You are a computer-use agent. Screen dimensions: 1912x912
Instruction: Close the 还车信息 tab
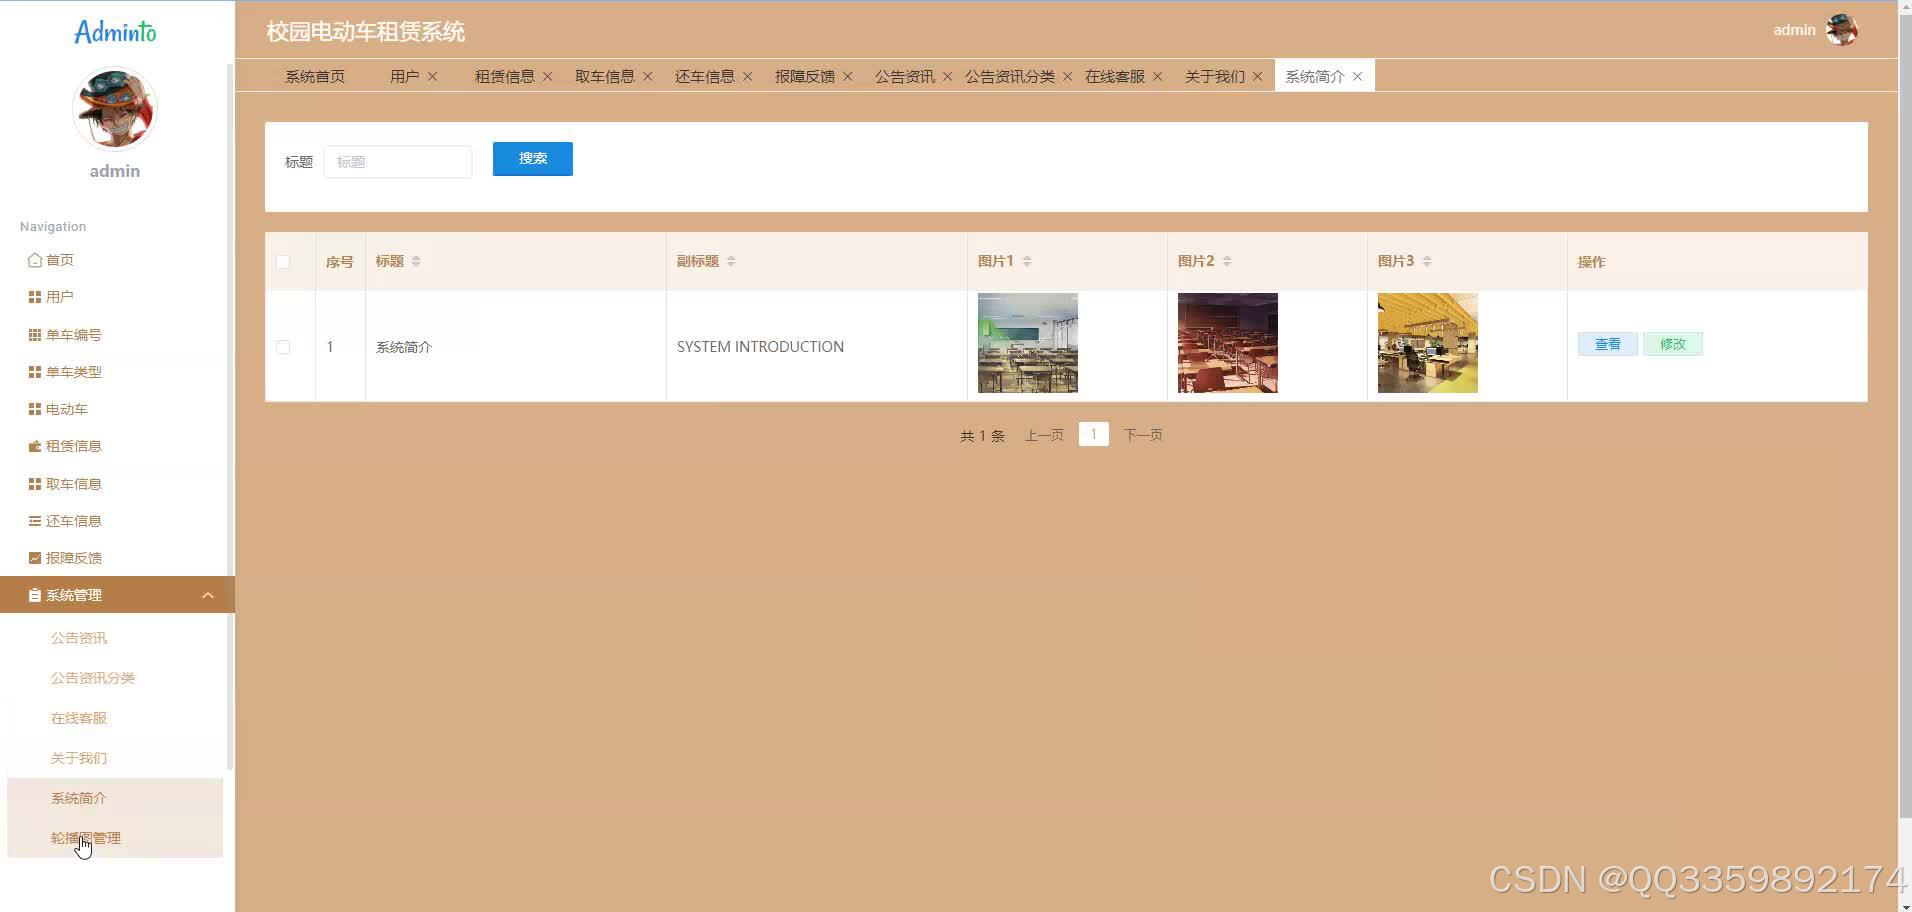(x=748, y=76)
